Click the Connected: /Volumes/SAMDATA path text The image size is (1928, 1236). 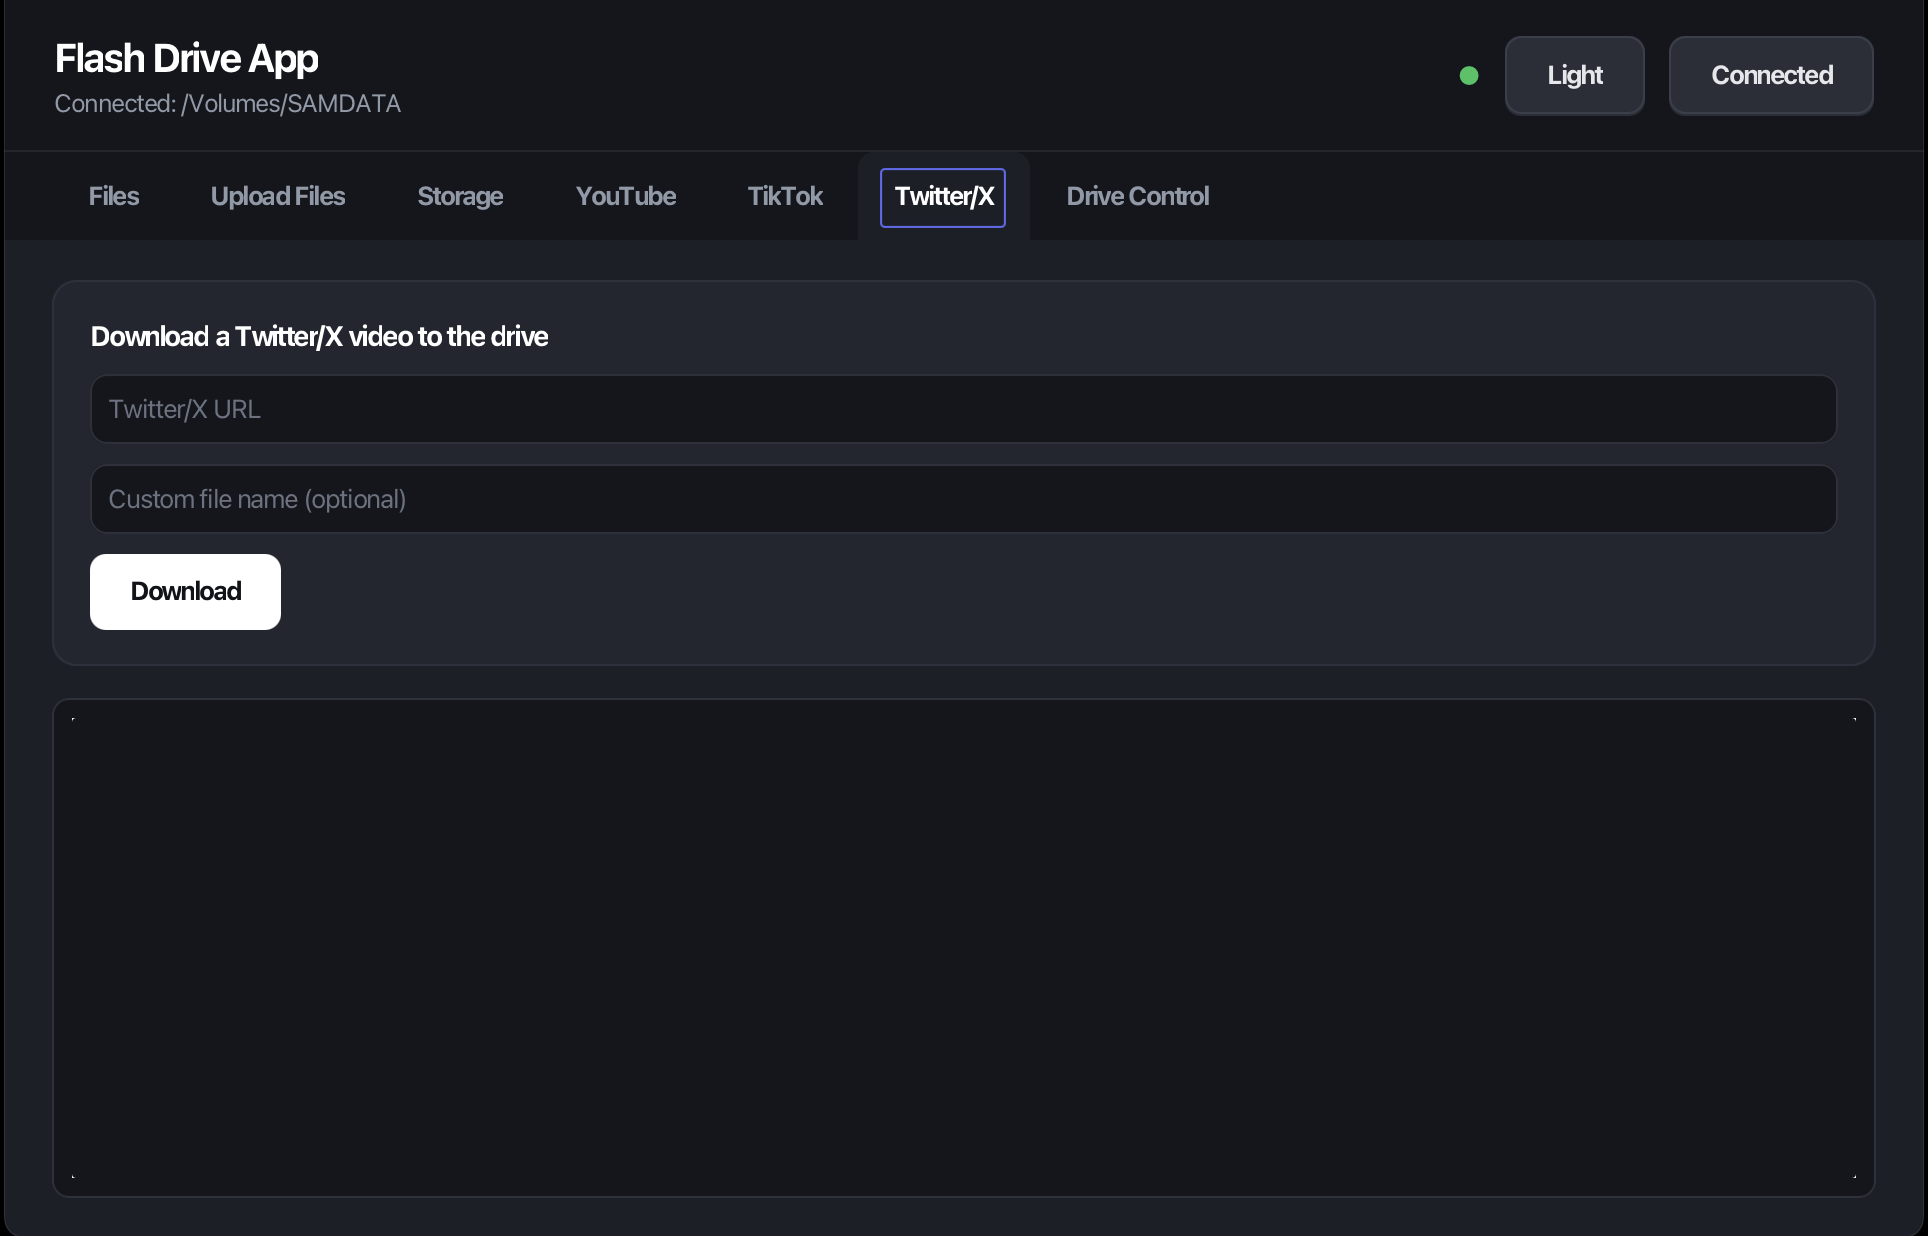click(228, 104)
